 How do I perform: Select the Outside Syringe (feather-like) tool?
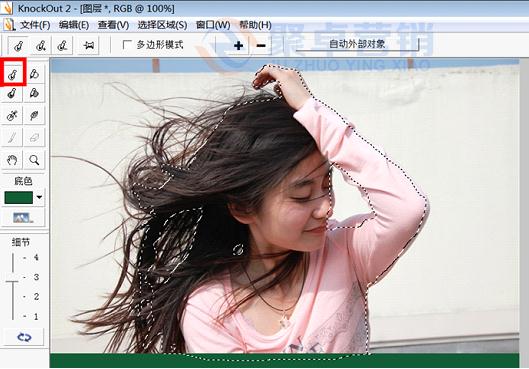tap(34, 115)
